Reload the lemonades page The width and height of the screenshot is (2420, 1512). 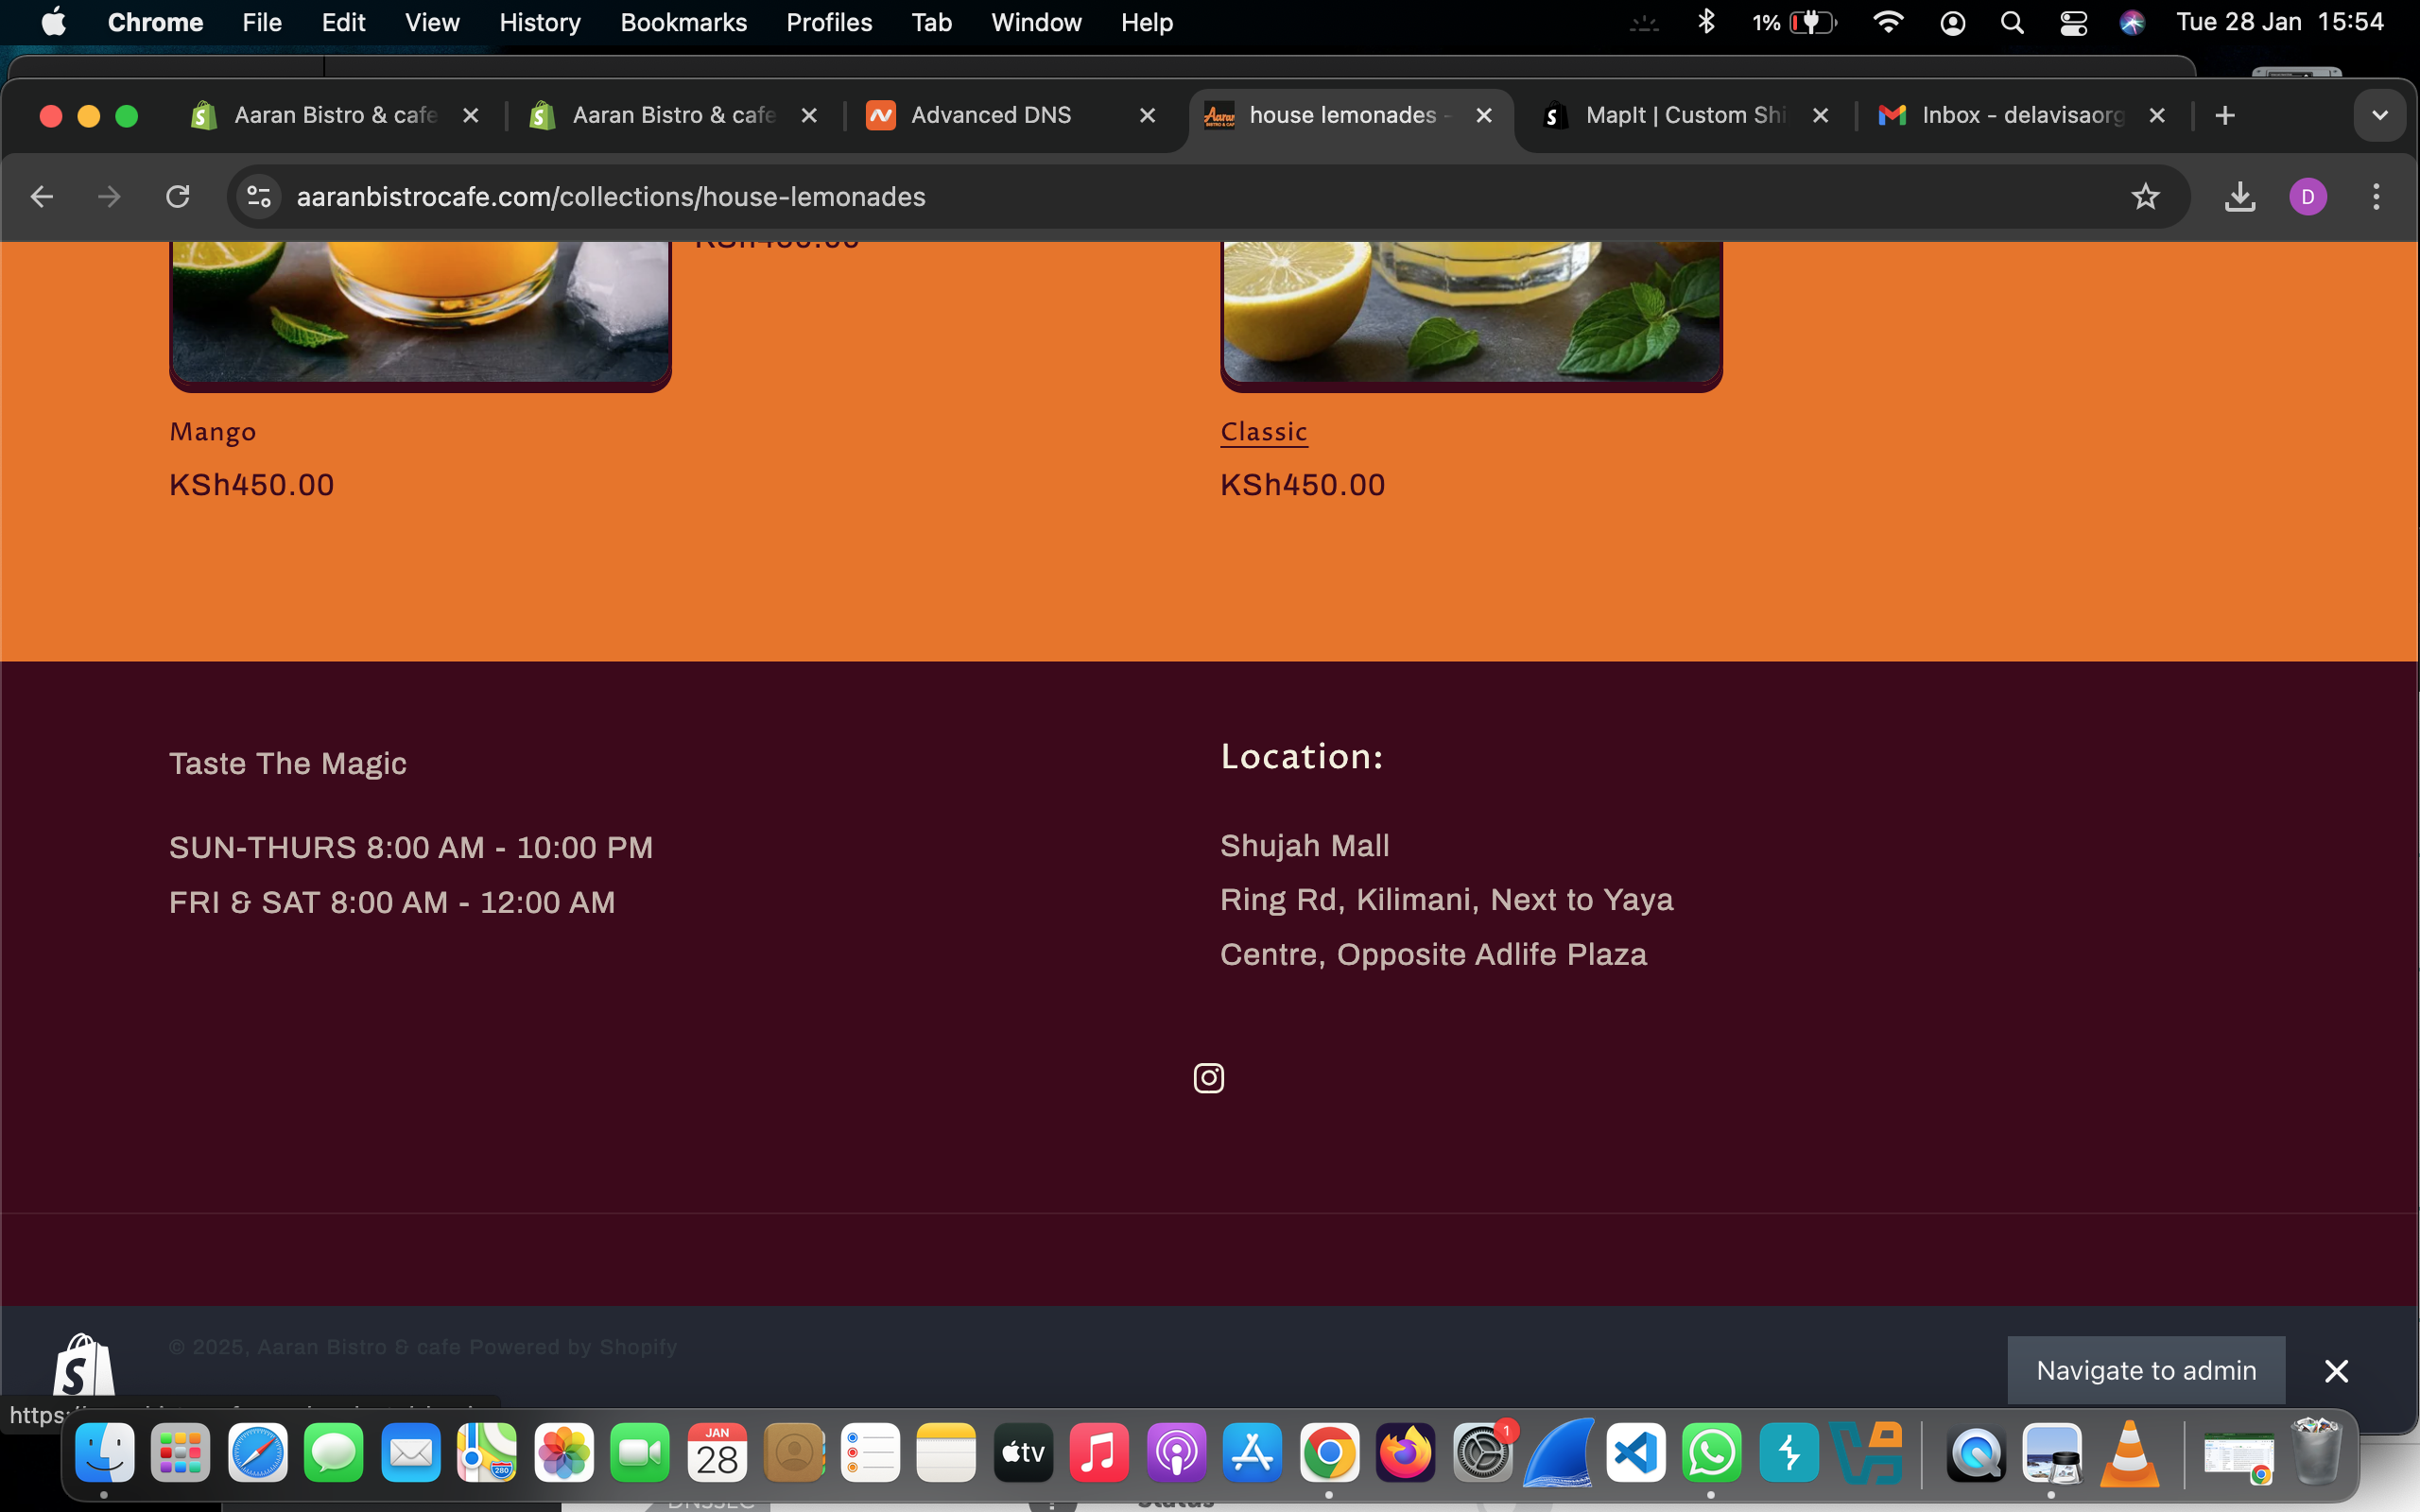(x=178, y=197)
